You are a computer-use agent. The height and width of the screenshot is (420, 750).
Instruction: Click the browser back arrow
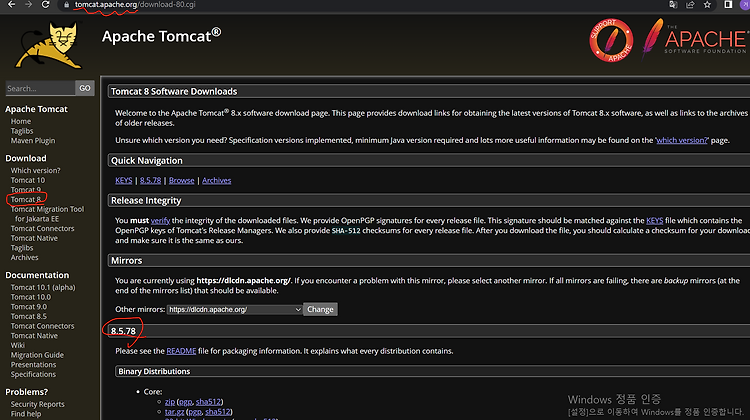pos(11,4)
